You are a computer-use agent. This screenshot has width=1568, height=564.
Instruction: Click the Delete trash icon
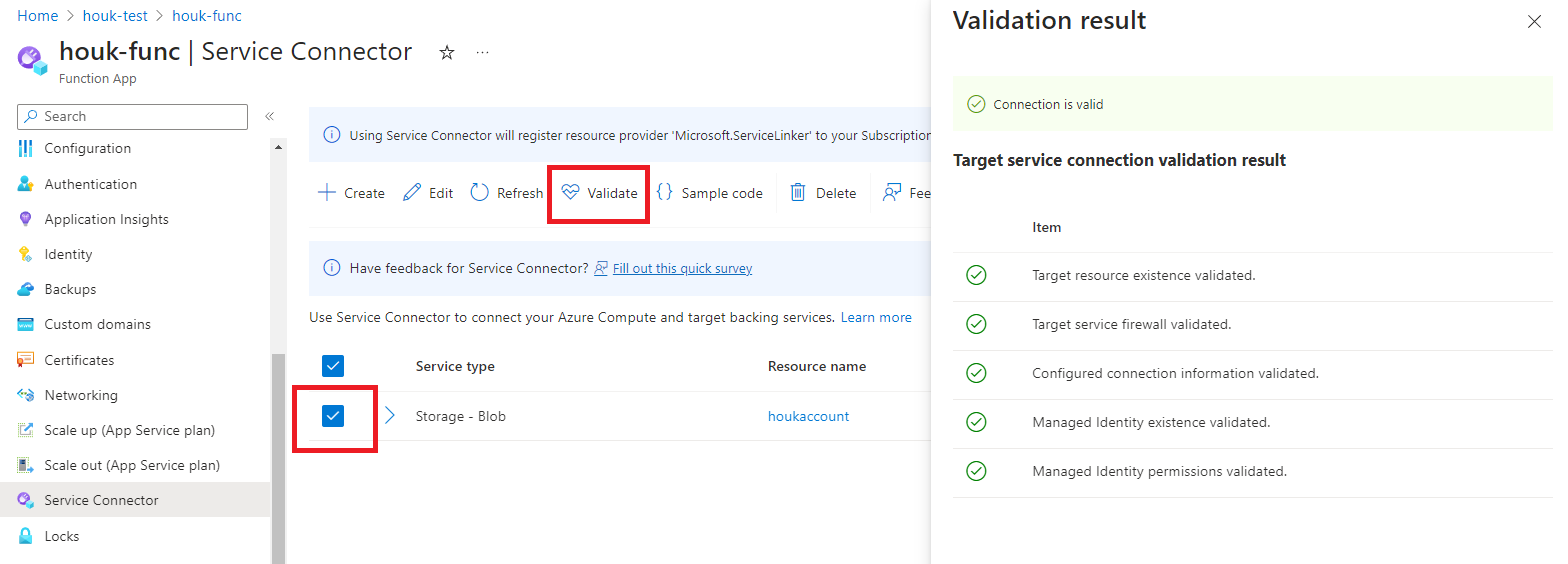(798, 193)
